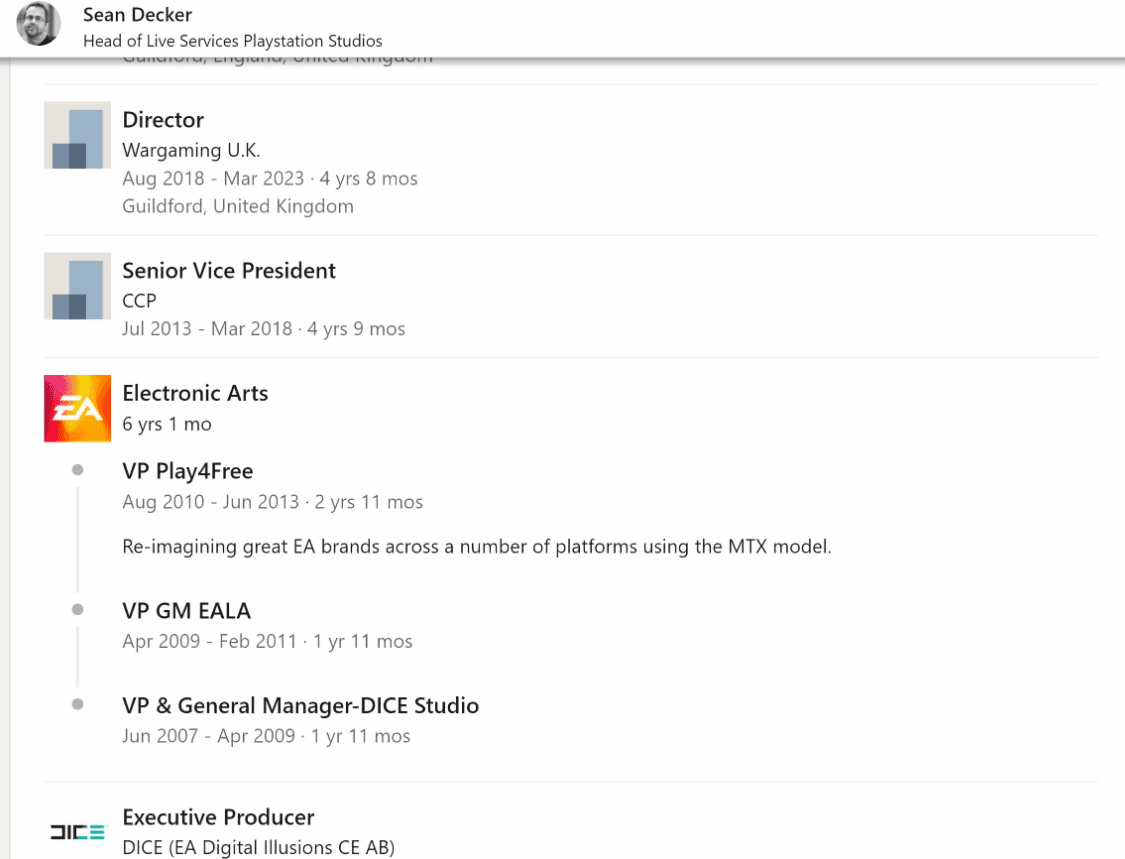The image size is (1125, 859).
Task: Open the Electronic Arts EA logo
Action: click(77, 408)
